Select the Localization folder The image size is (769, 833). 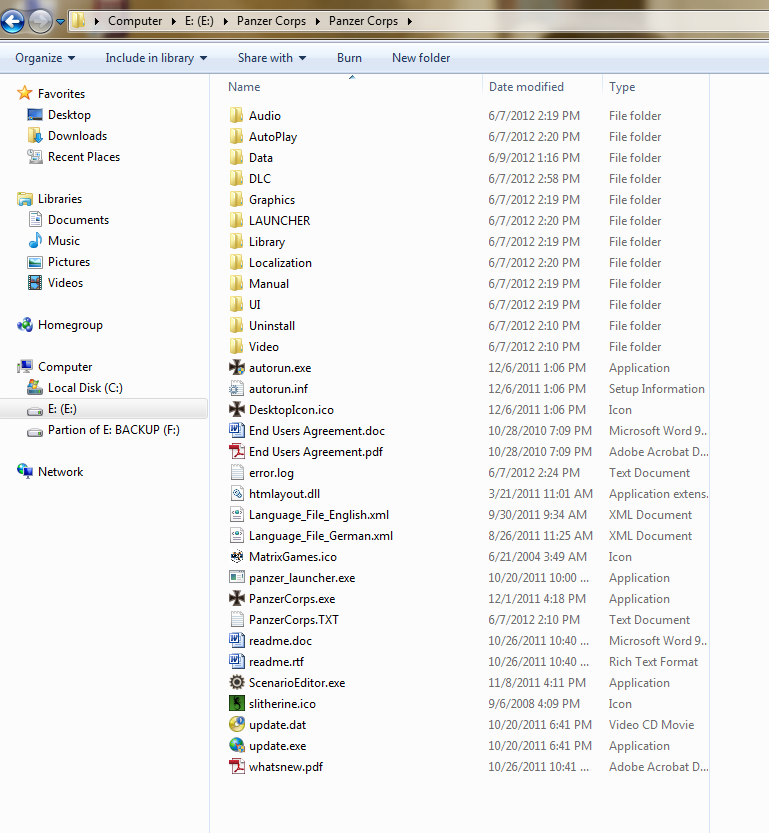coord(280,262)
